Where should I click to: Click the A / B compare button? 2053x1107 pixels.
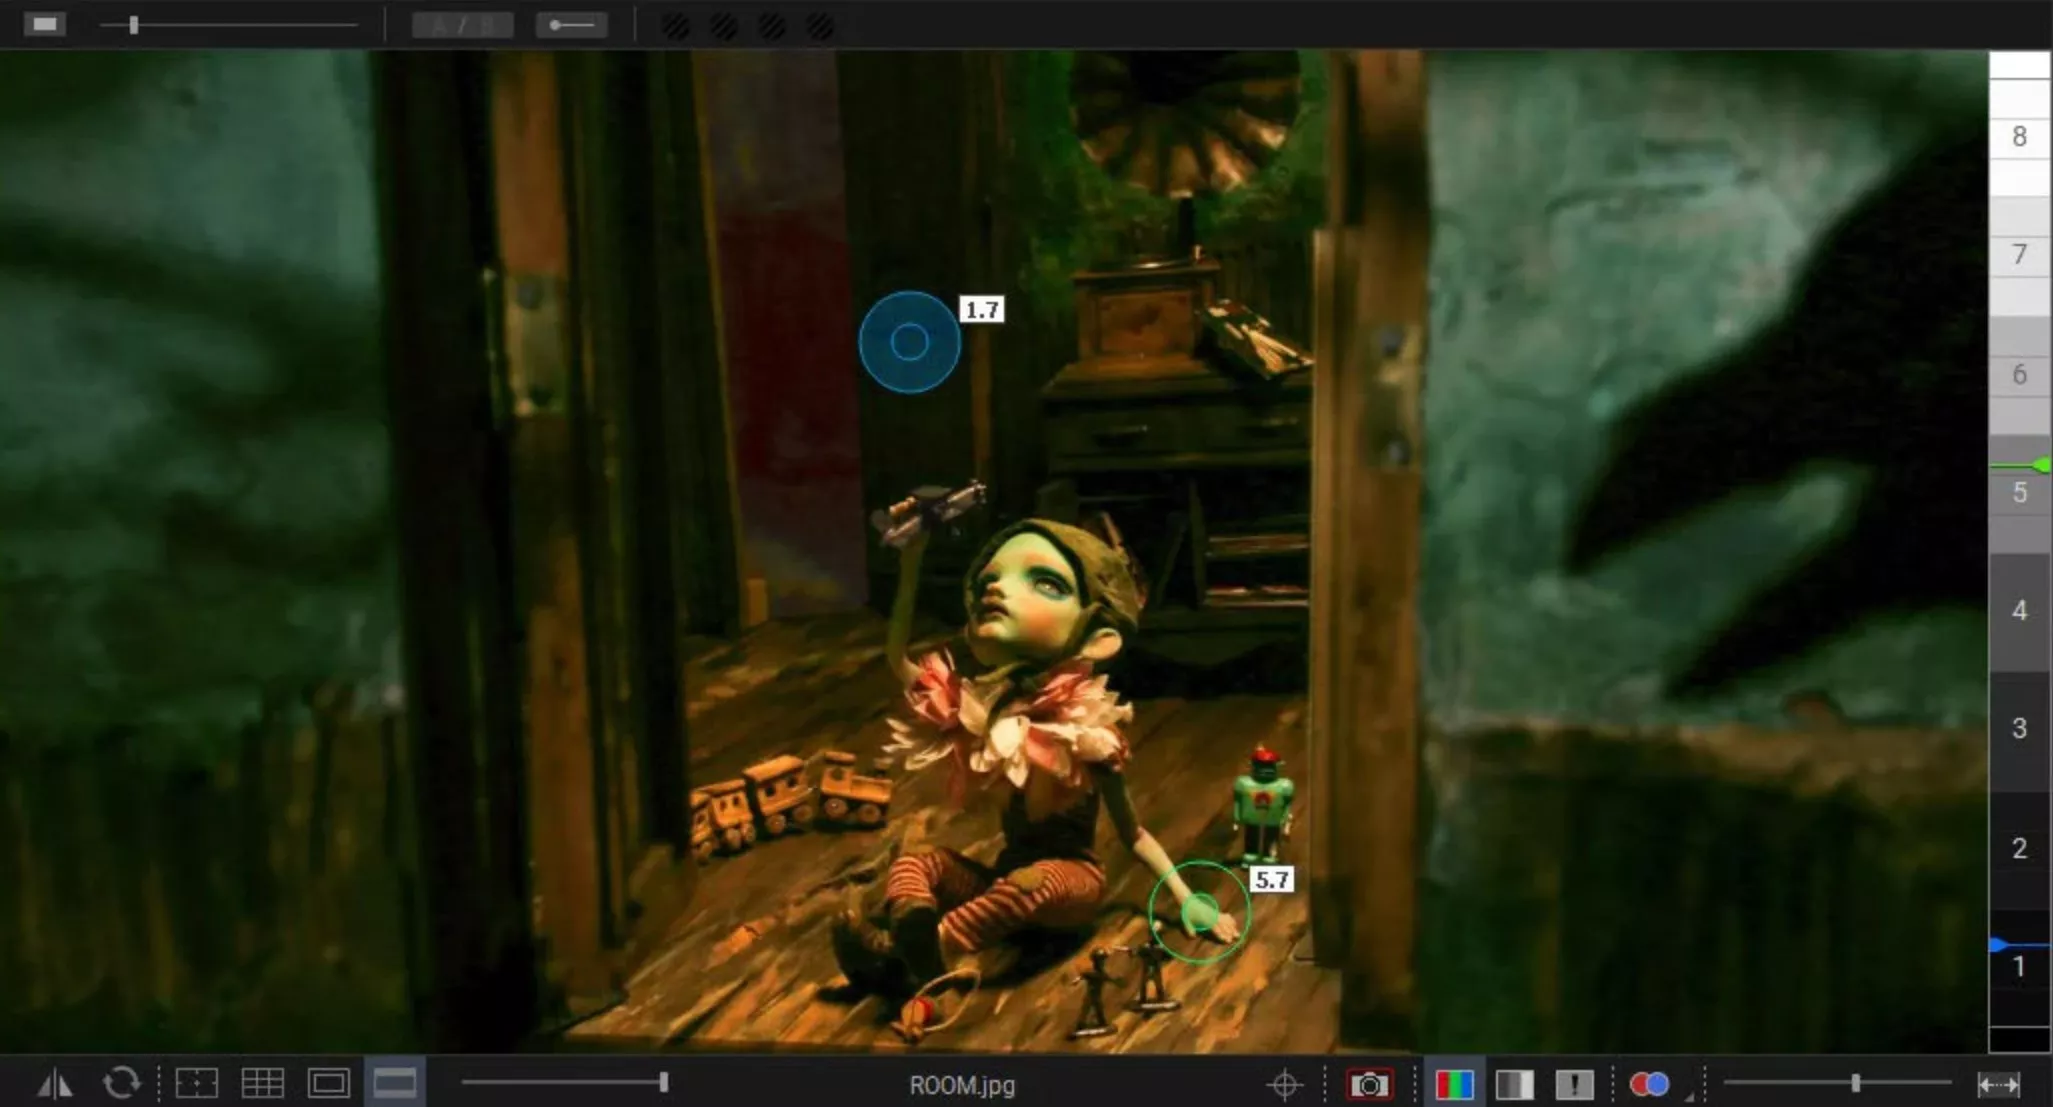point(463,25)
